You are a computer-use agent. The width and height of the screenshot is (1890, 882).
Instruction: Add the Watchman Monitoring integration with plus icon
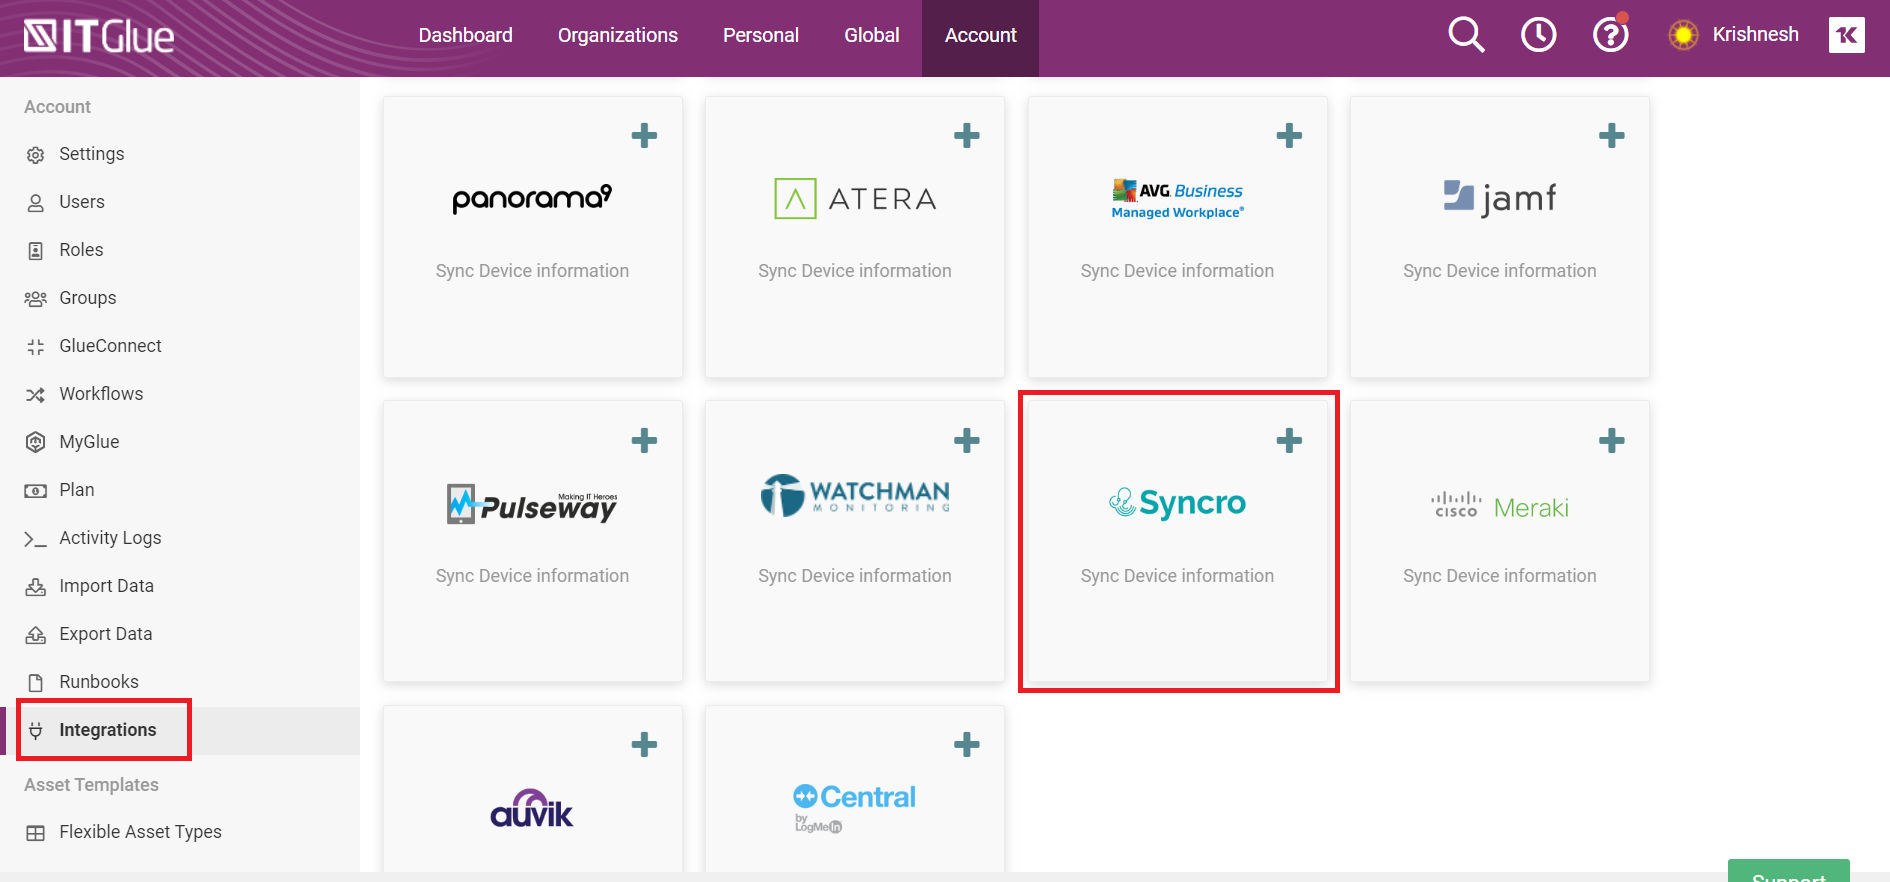click(x=966, y=440)
